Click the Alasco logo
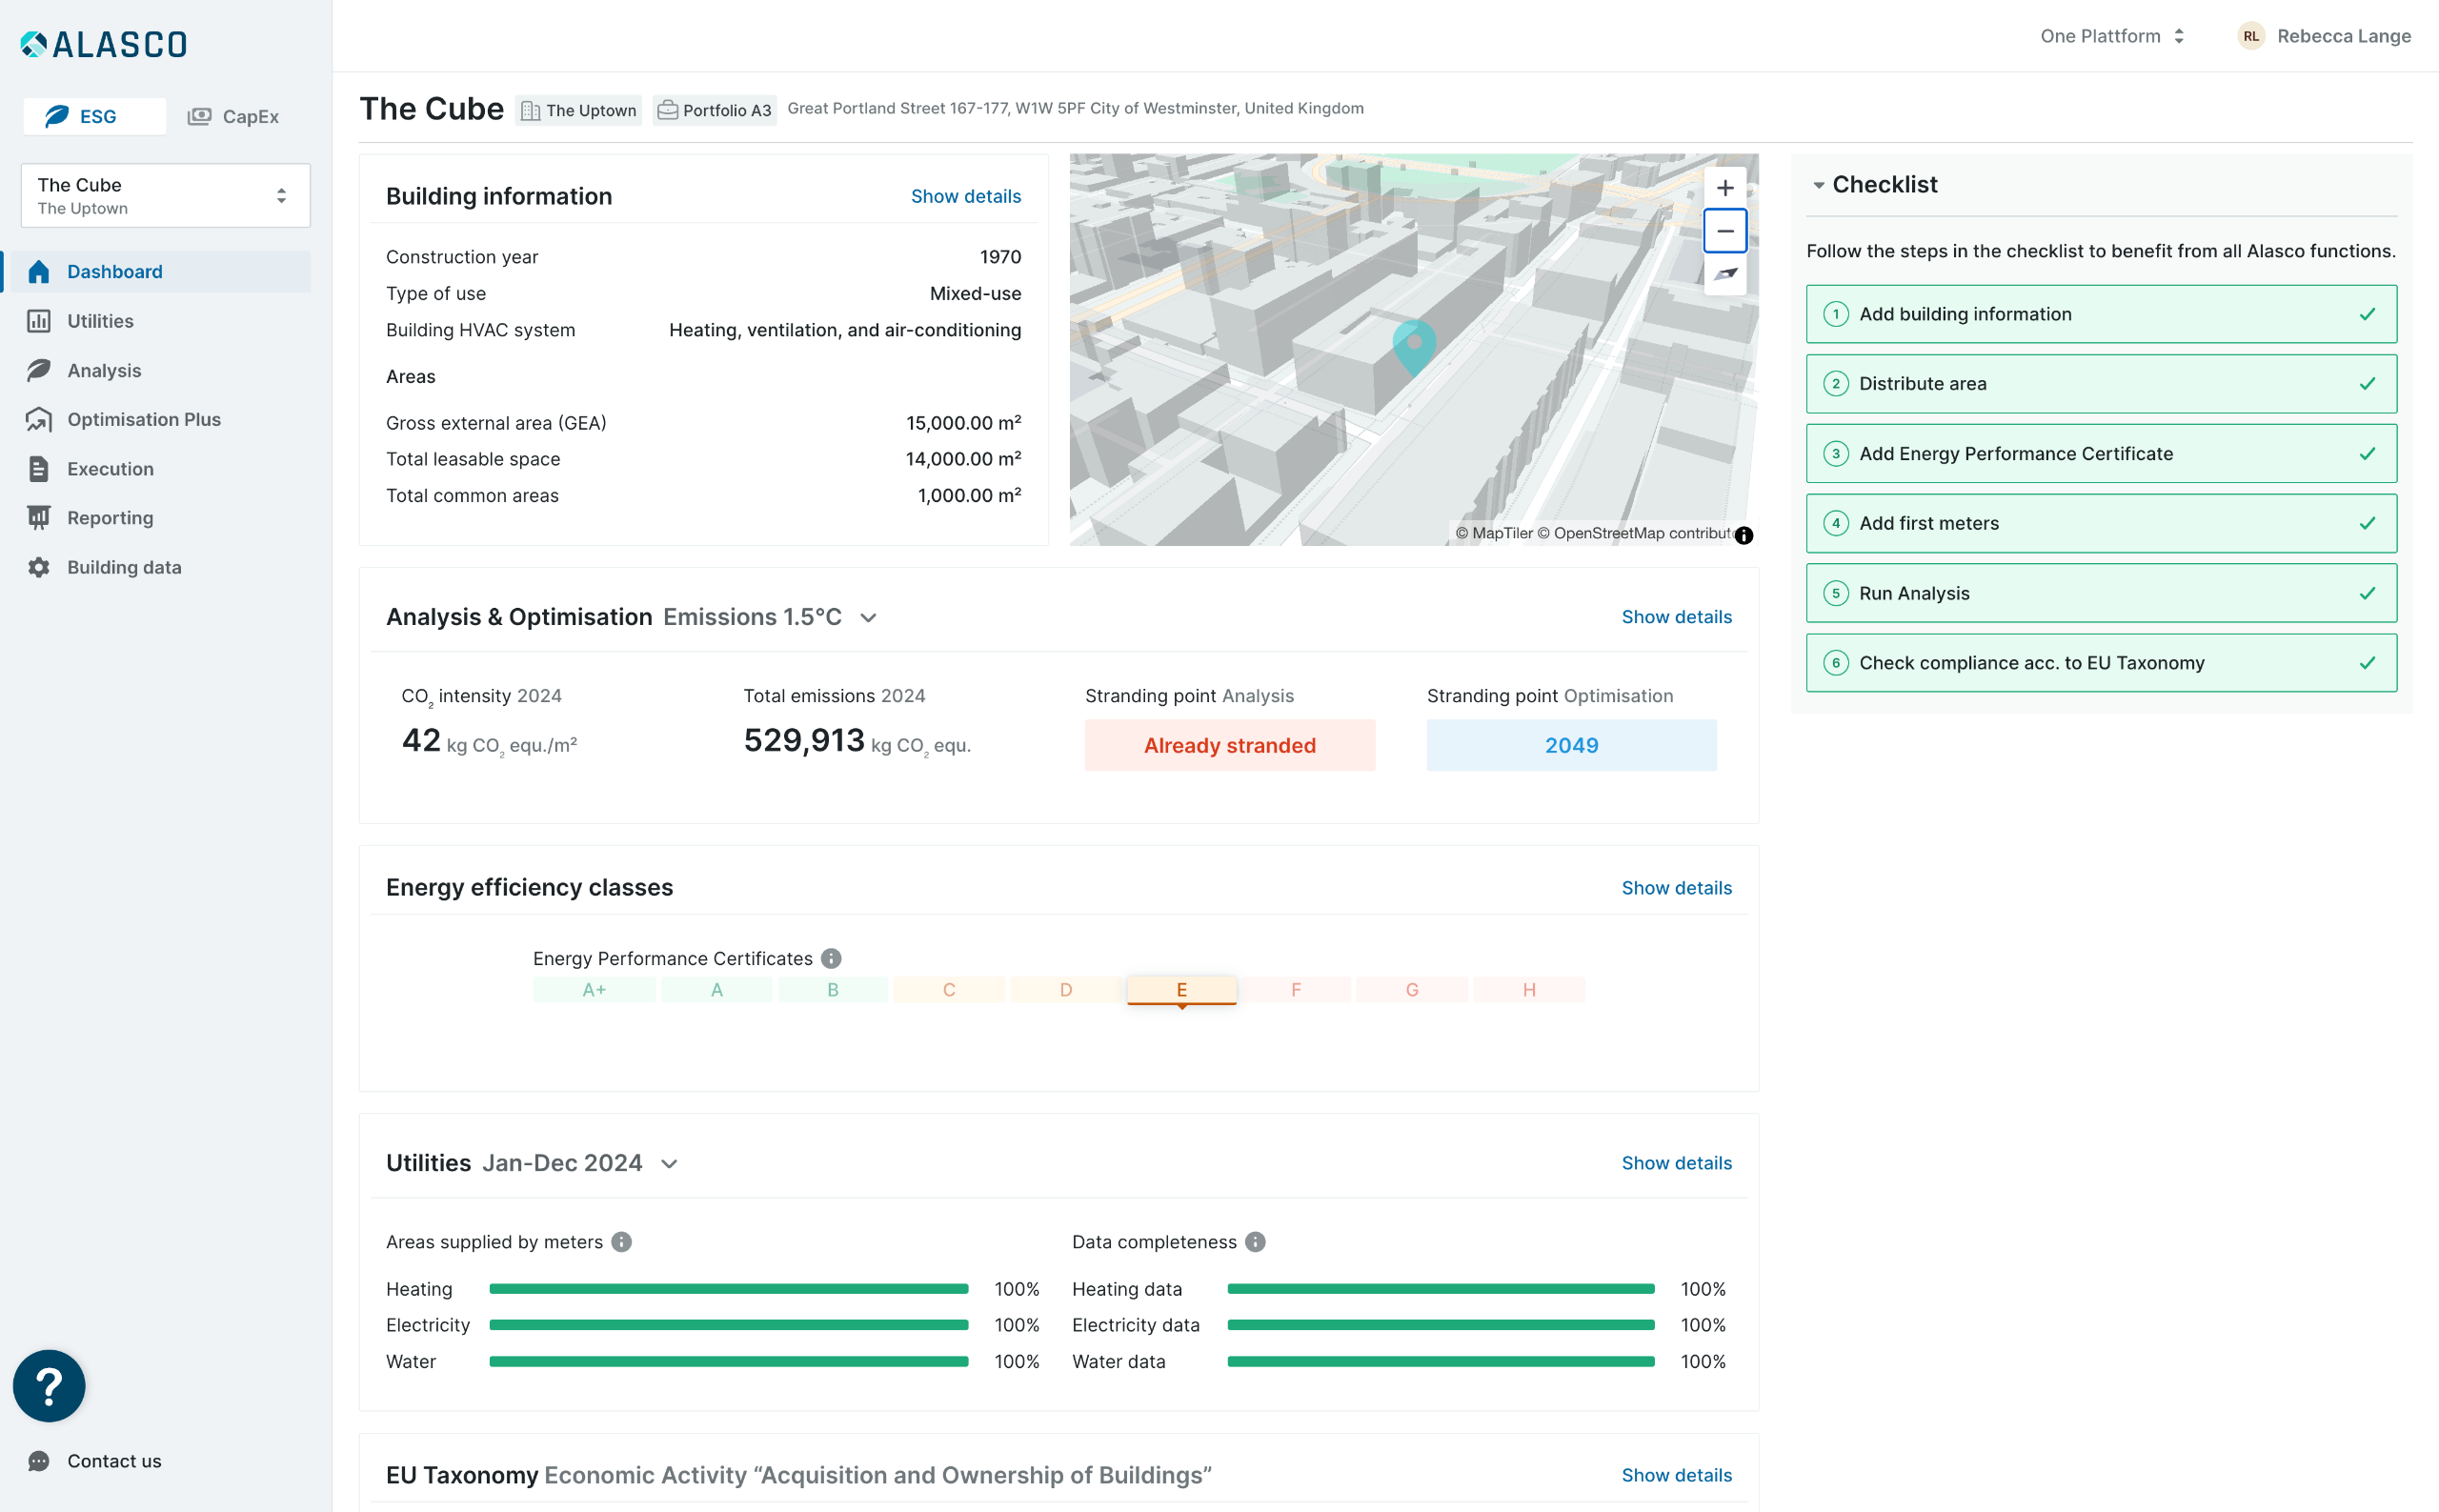Screen dimensions: 2439x1512 (104, 43)
